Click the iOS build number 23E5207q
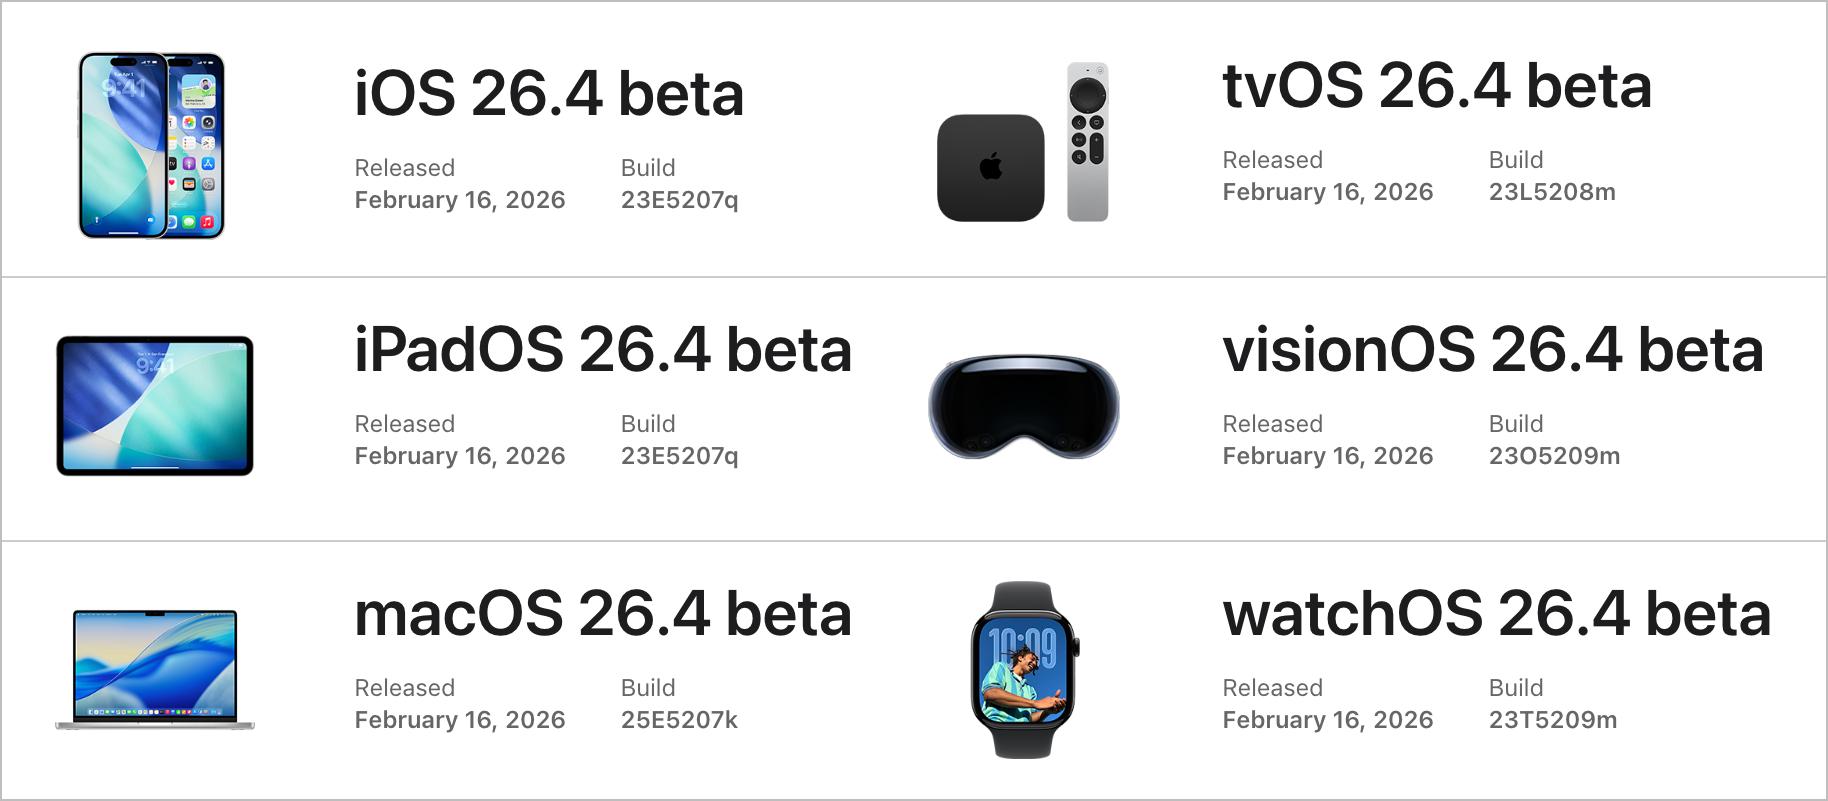The image size is (1828, 801). [x=679, y=200]
